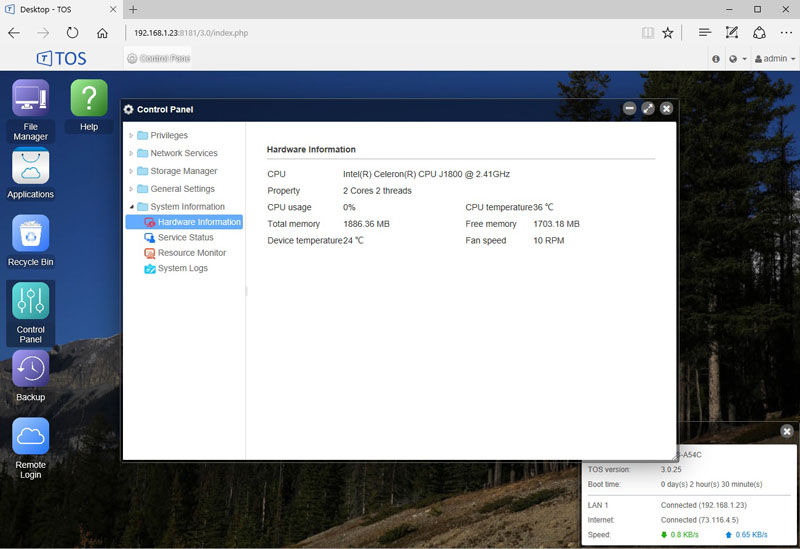Open the Remote Login cloud icon
The image size is (800, 549).
[30, 437]
